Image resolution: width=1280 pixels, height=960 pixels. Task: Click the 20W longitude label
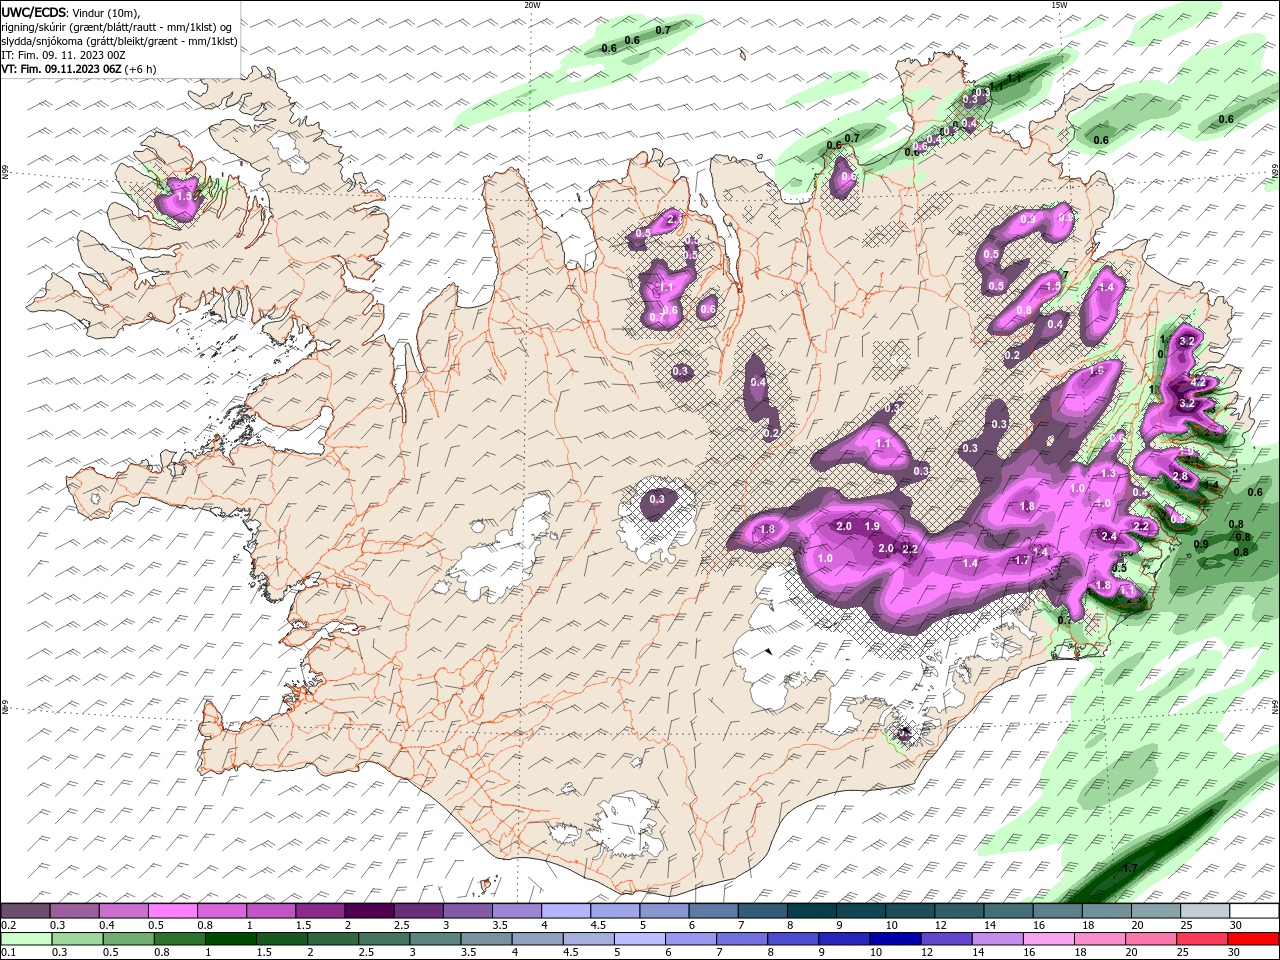(x=532, y=5)
